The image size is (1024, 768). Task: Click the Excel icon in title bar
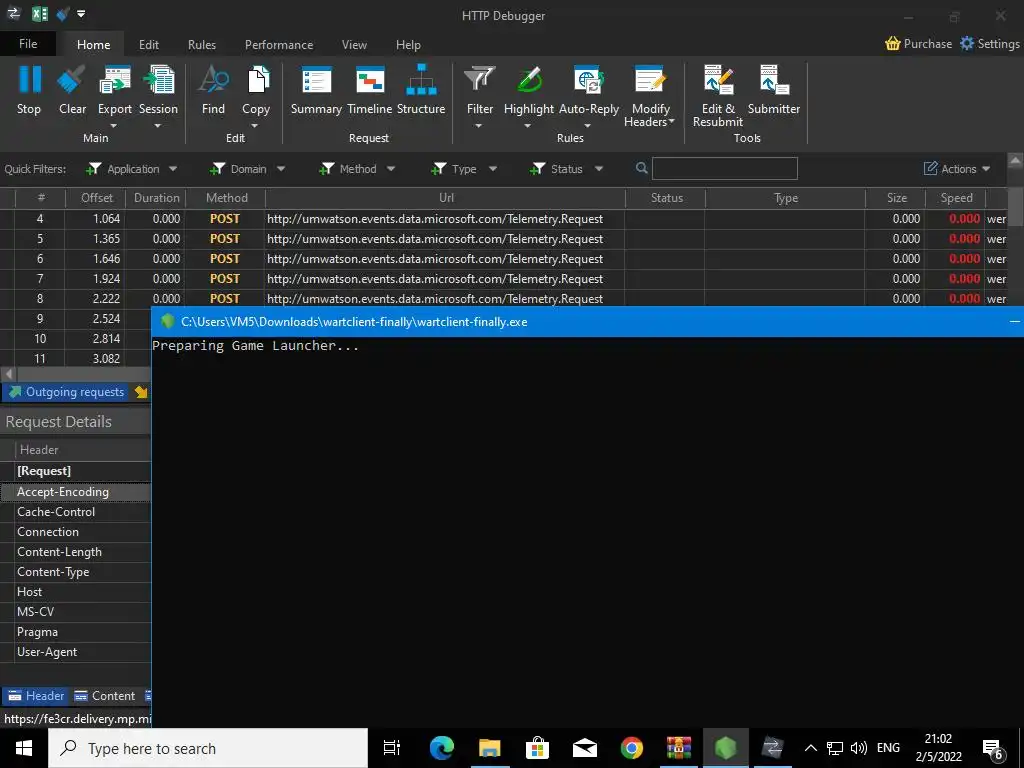pyautogui.click(x=40, y=14)
